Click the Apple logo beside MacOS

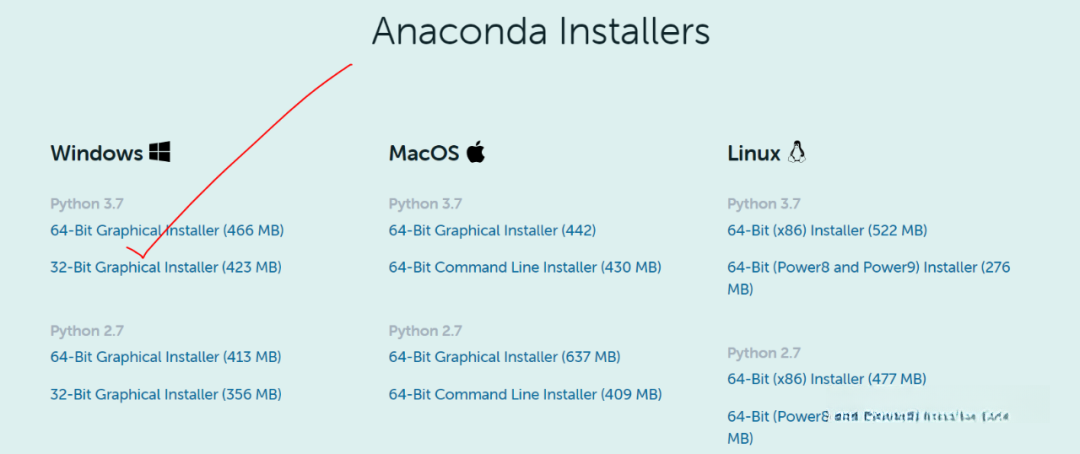pyautogui.click(x=475, y=152)
